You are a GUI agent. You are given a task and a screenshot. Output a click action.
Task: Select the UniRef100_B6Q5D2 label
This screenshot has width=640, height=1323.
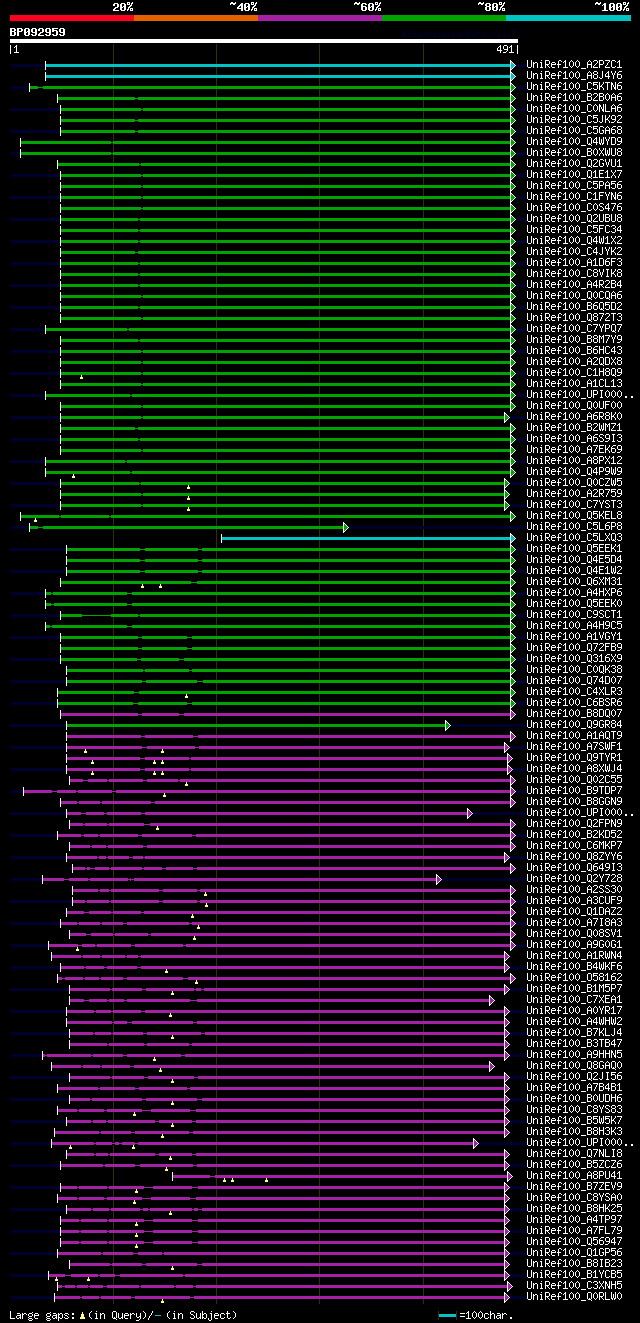(574, 306)
